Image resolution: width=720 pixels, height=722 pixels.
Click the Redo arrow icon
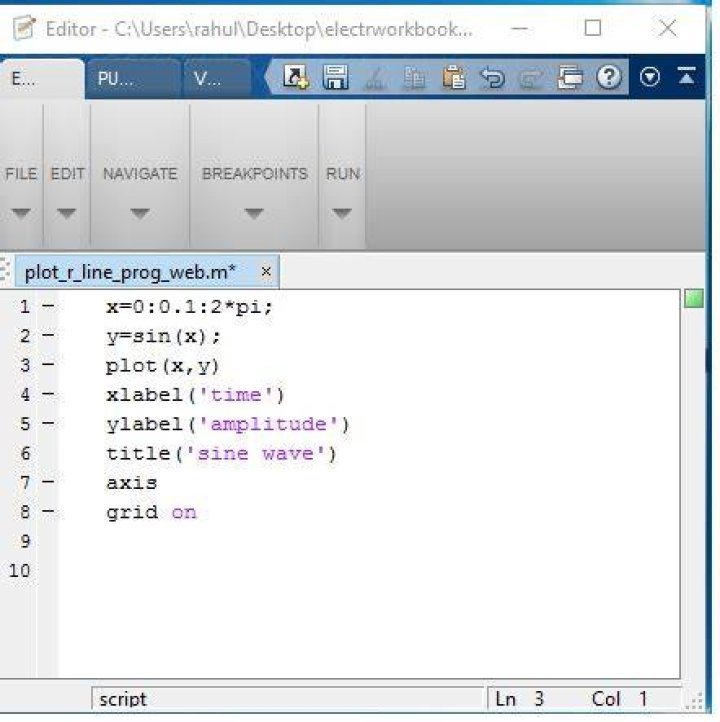tap(532, 78)
